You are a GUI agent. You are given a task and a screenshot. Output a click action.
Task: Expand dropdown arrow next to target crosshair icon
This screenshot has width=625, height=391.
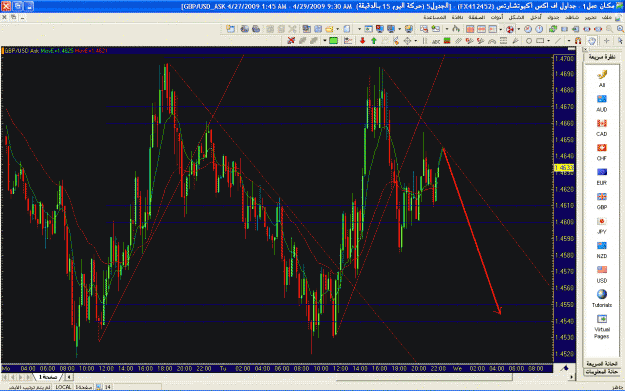click(x=416, y=41)
